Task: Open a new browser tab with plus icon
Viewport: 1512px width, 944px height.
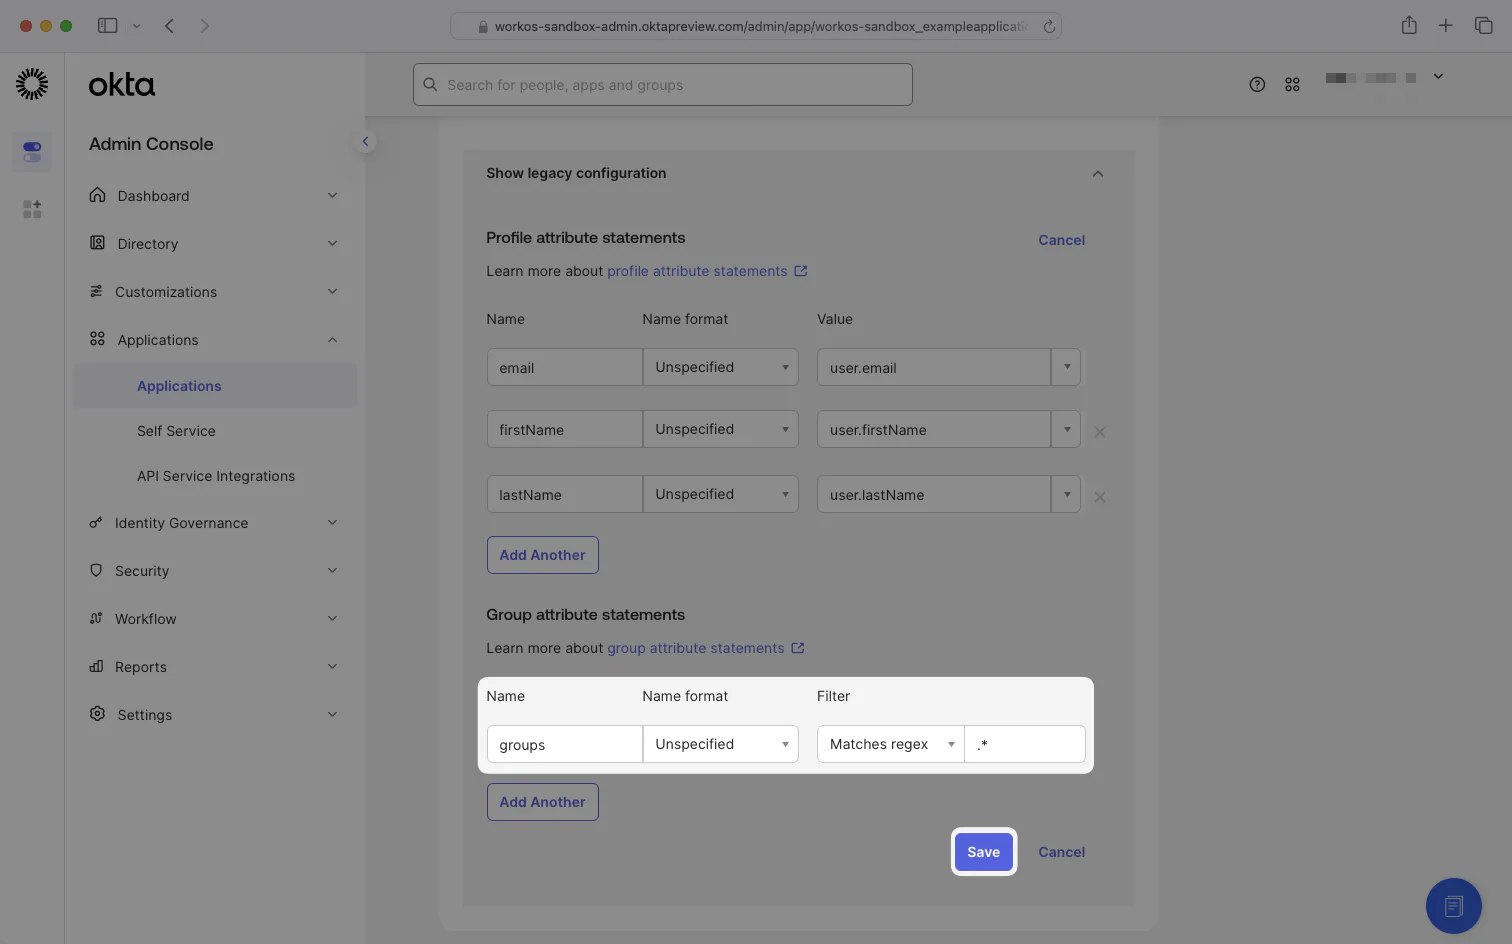Action: click(1445, 26)
